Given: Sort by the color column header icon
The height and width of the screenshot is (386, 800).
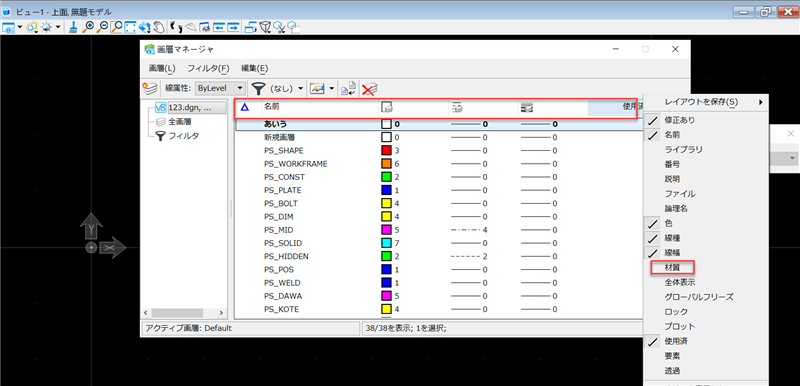Looking at the screenshot, I should [387, 107].
